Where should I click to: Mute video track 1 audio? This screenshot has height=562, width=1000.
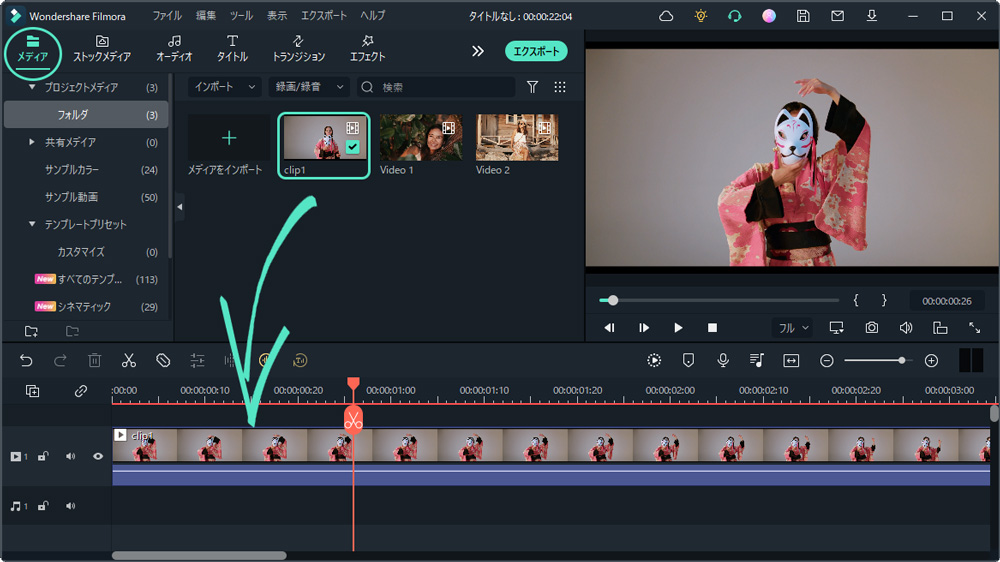click(x=70, y=456)
